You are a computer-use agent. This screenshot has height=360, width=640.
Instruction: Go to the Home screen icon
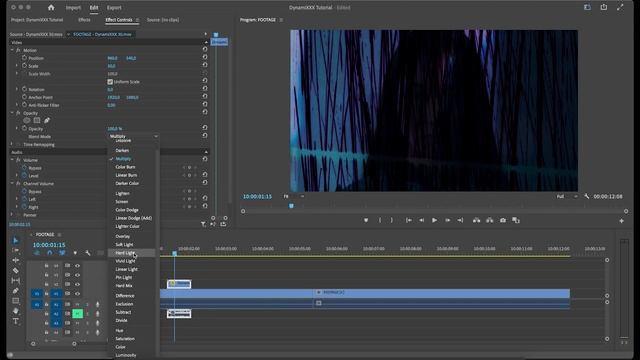click(51, 7)
